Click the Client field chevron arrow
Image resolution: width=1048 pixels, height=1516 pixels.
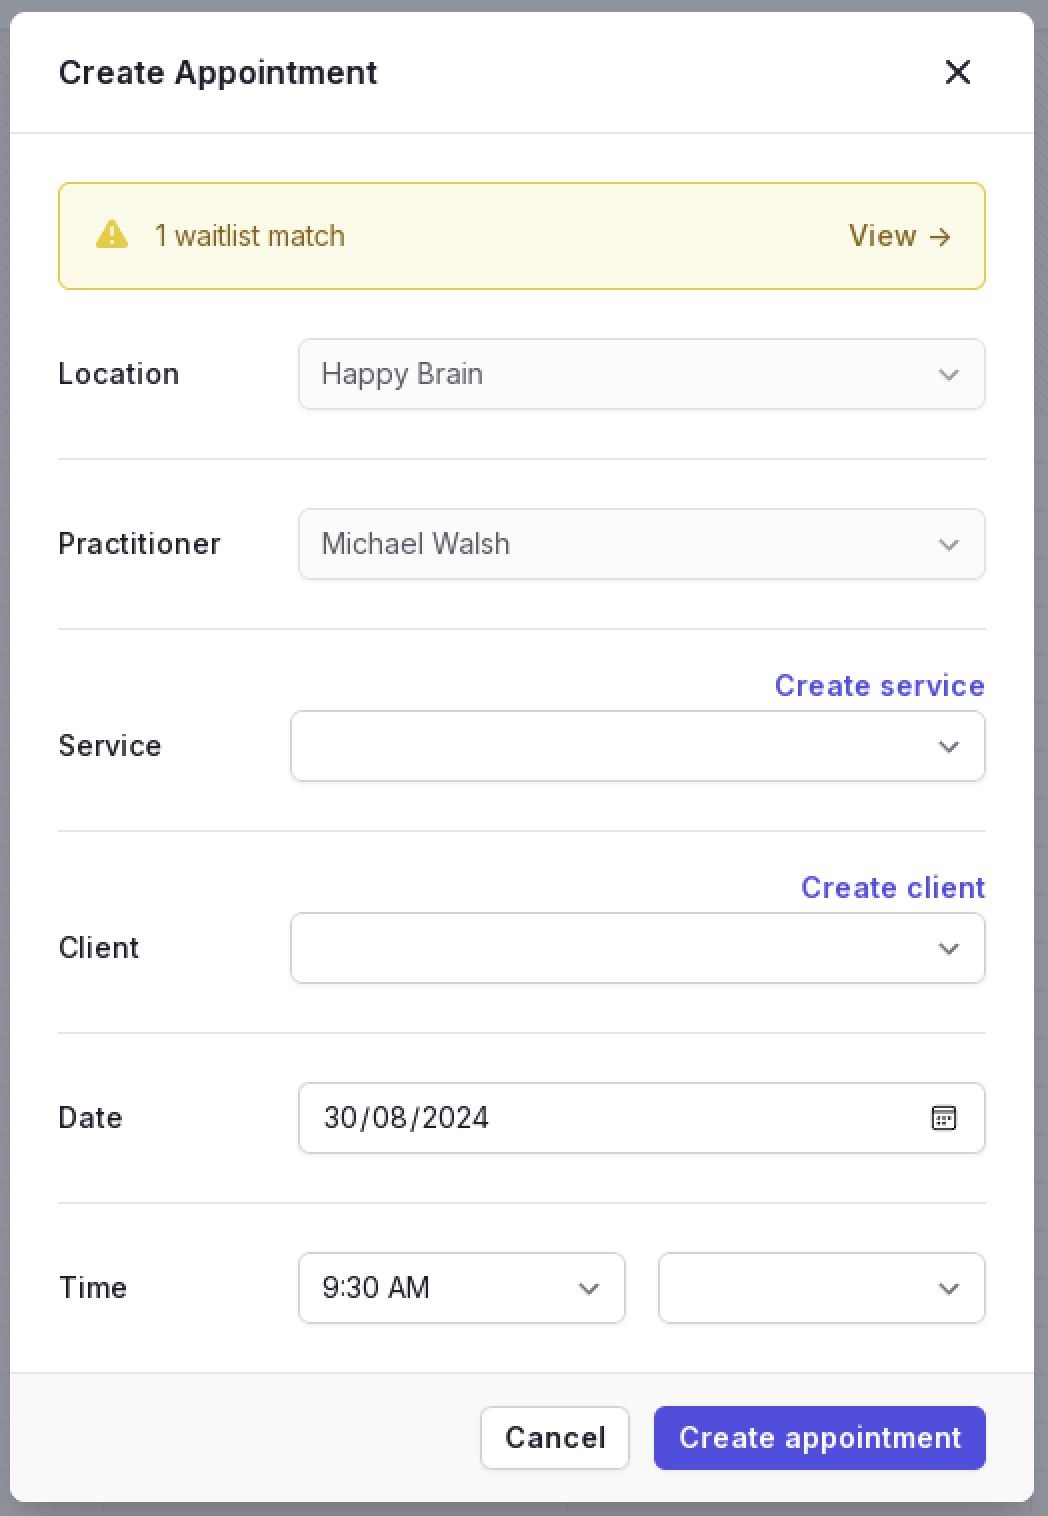point(948,949)
